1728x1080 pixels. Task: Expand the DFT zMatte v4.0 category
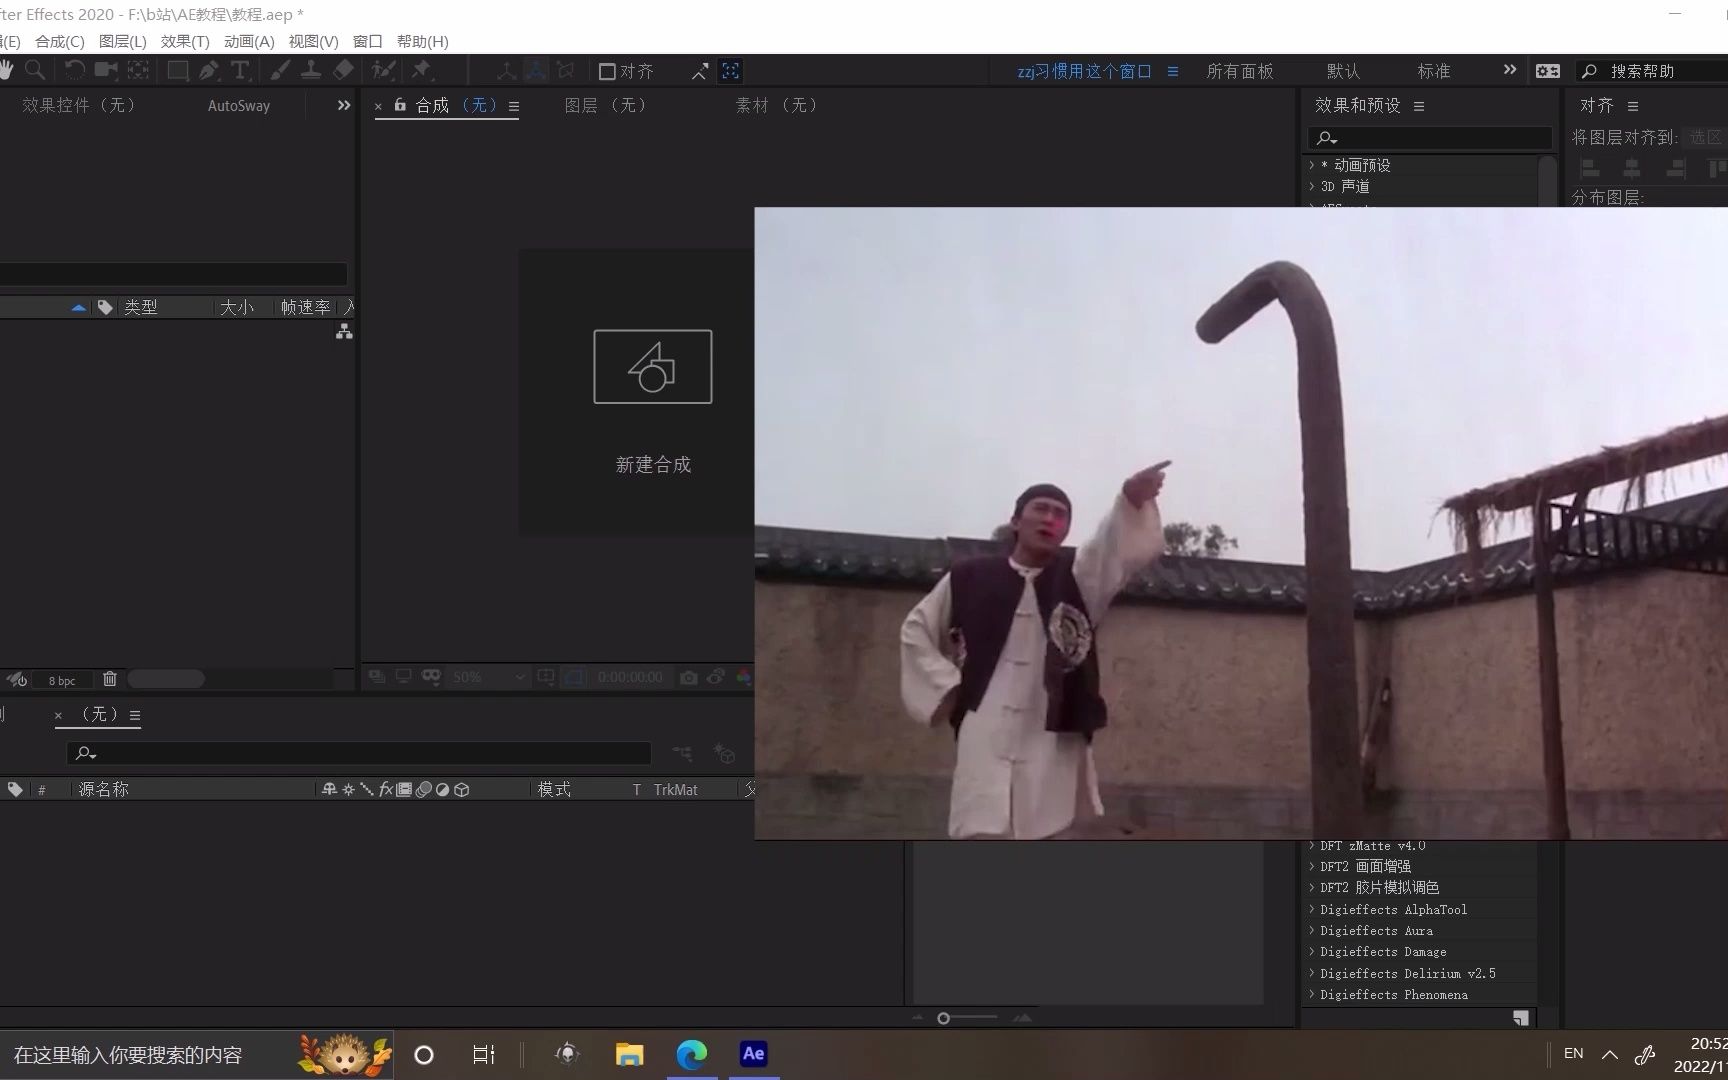coord(1312,846)
